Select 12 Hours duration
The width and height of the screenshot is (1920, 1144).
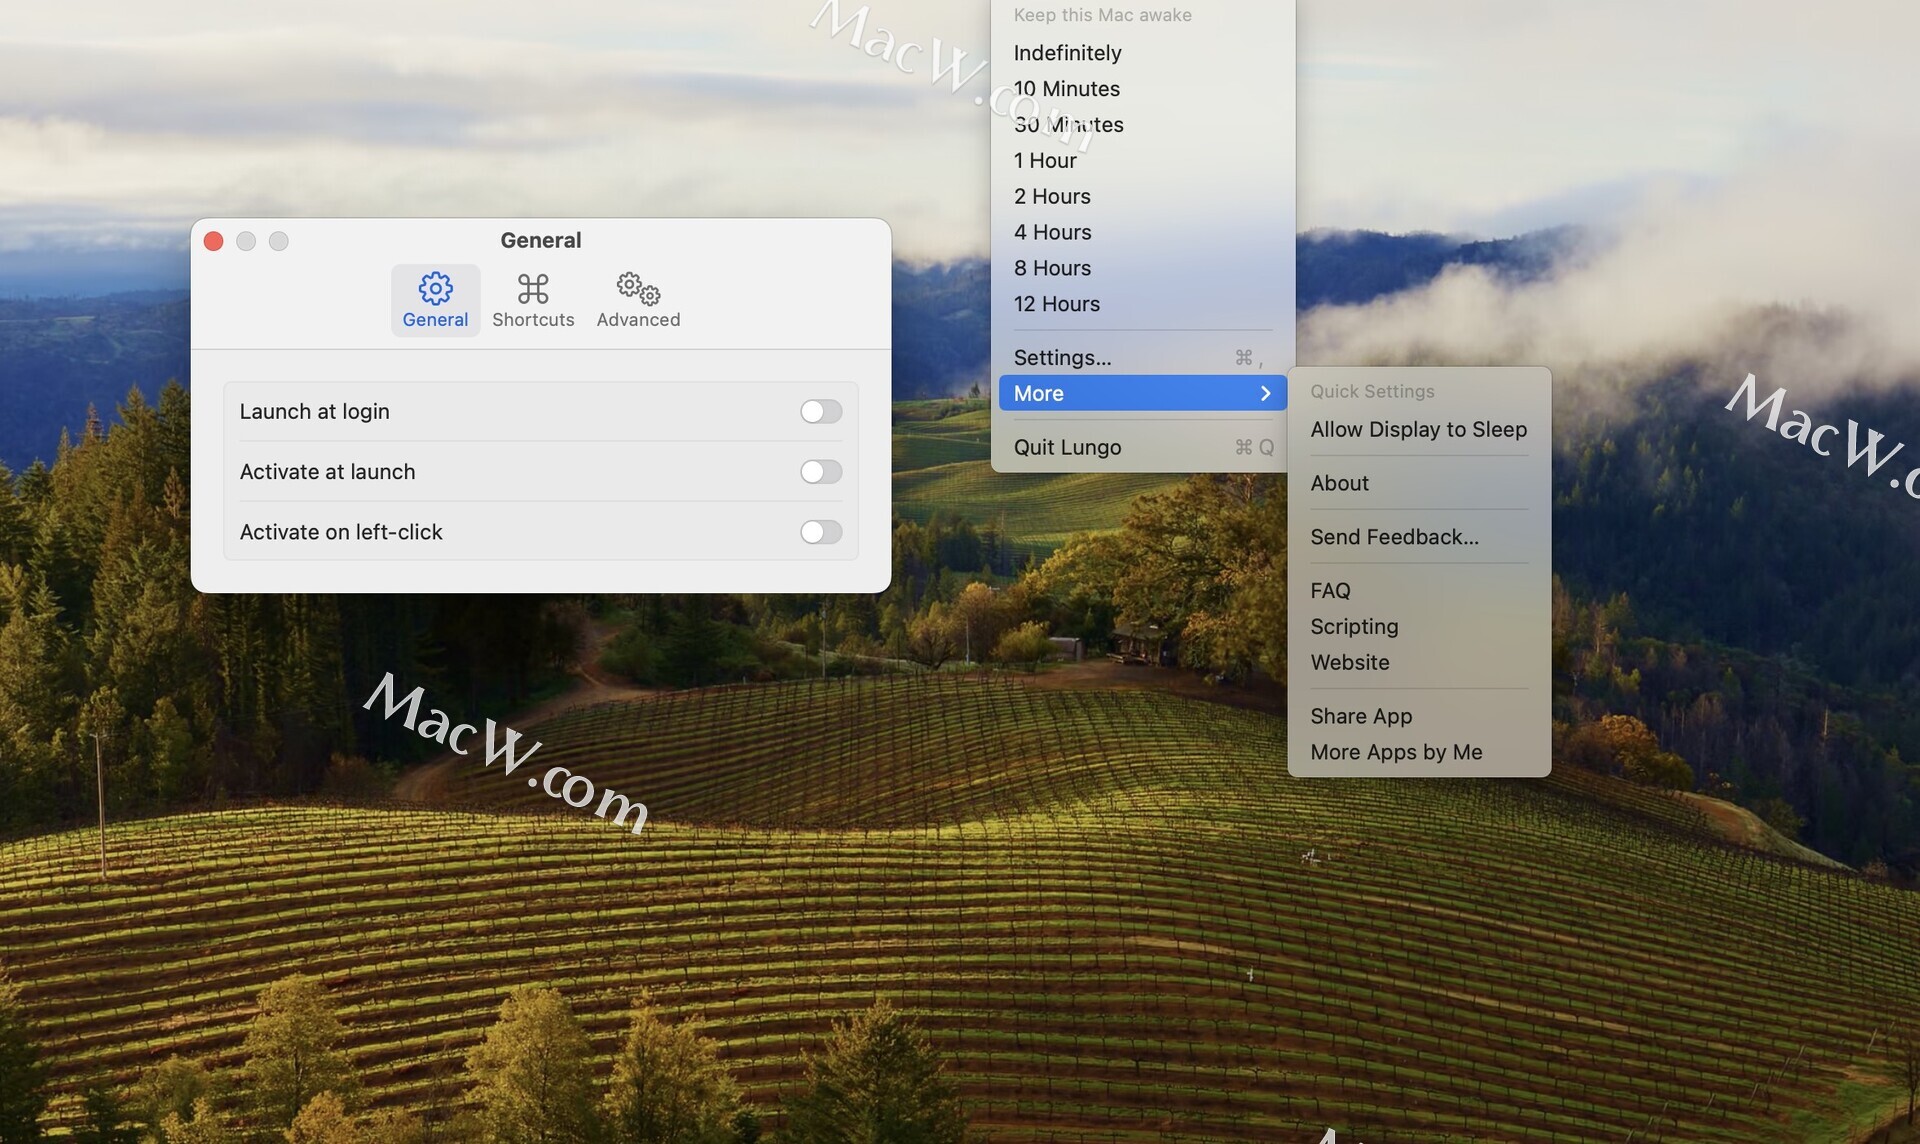[1056, 304]
